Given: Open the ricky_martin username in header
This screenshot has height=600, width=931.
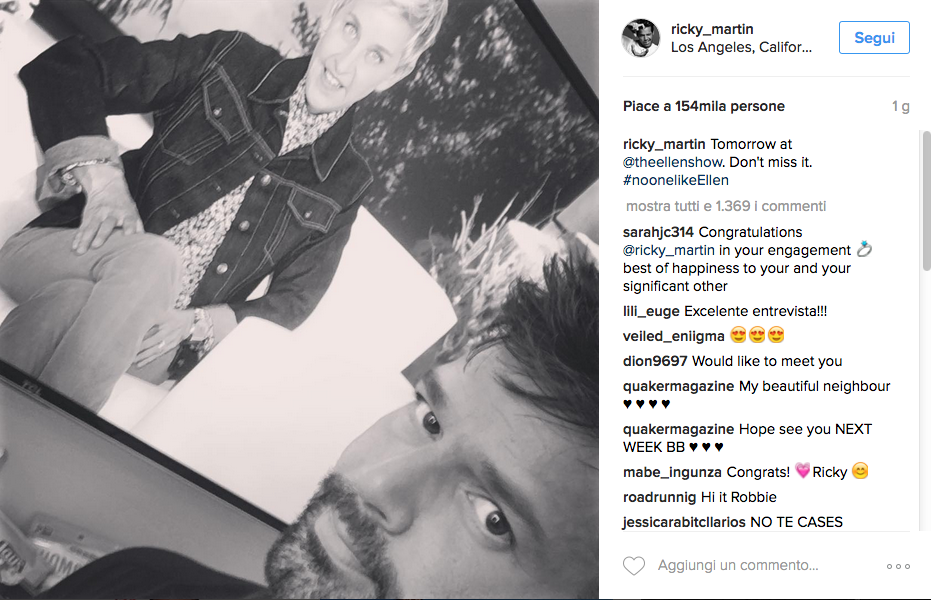Looking at the screenshot, I should (x=712, y=29).
